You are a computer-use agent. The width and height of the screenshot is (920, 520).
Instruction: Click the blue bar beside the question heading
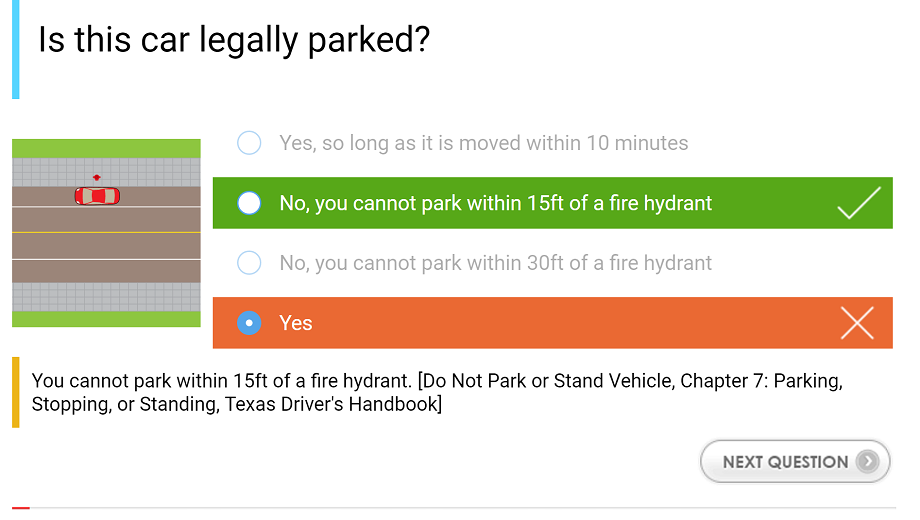point(15,50)
